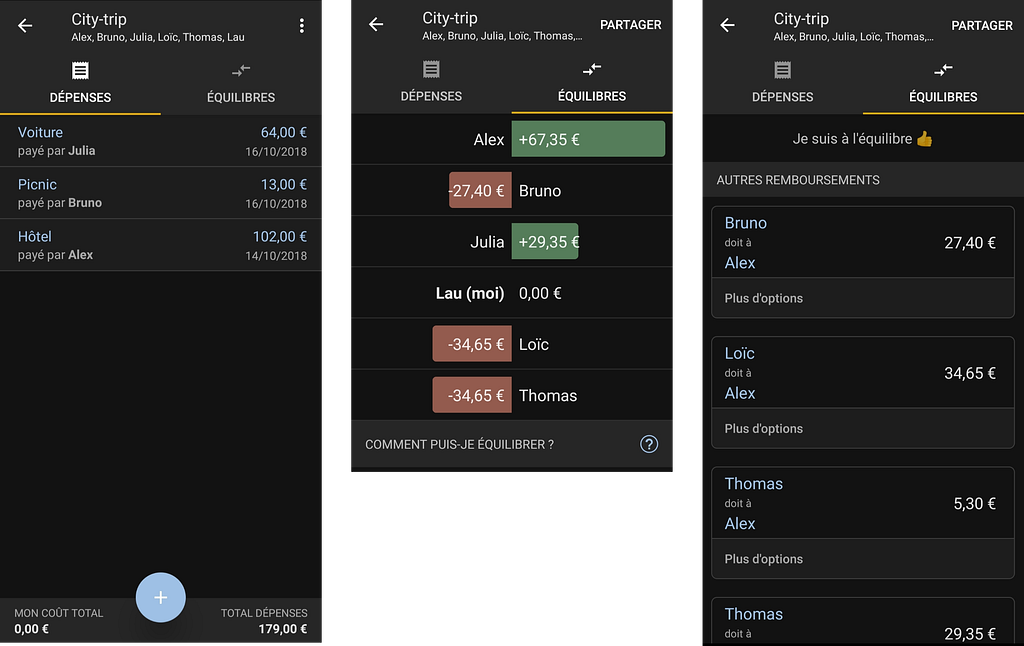The image size is (1024, 646).
Task: Open the Hôtel expense
Action: pyautogui.click(x=161, y=245)
